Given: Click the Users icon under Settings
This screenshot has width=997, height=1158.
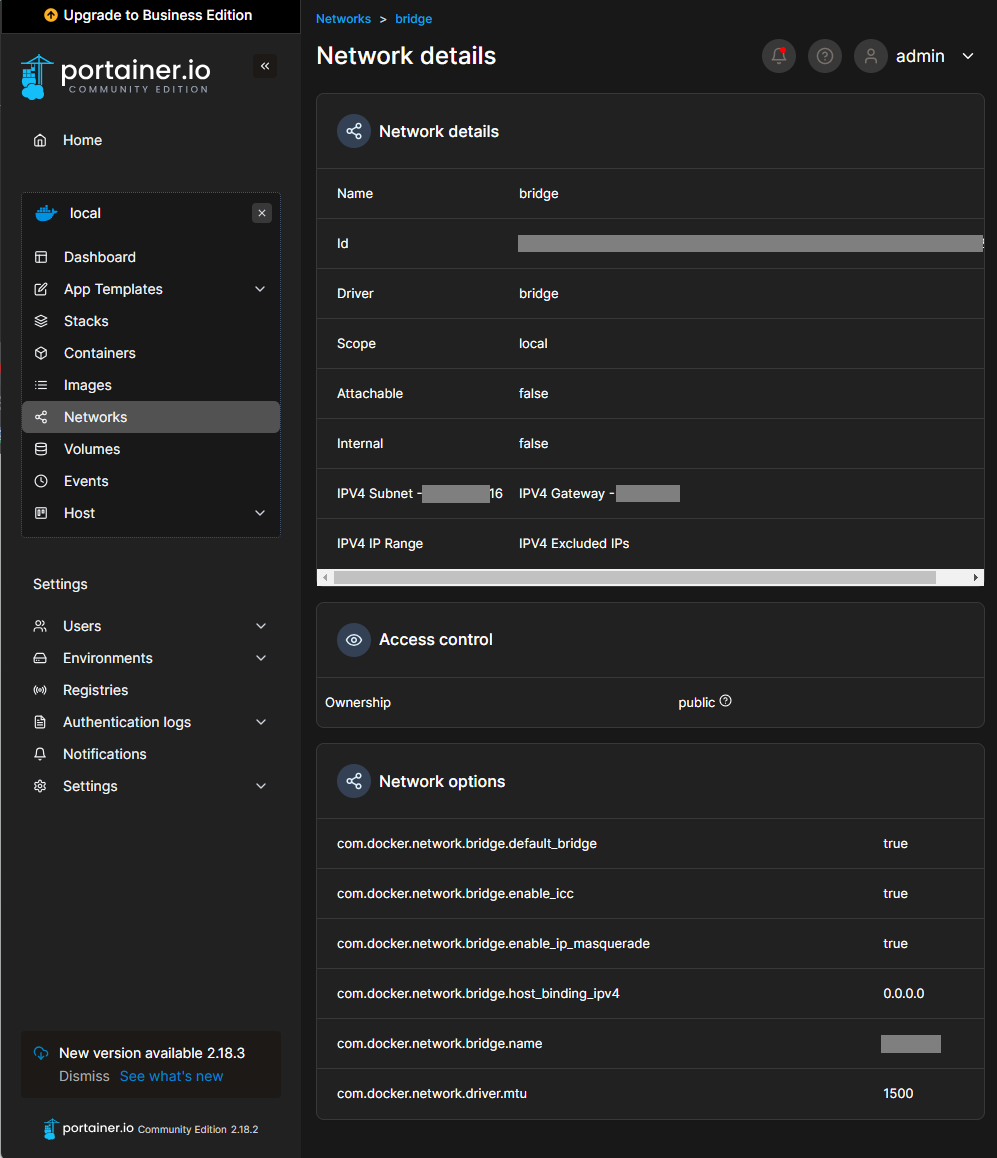Looking at the screenshot, I should tap(41, 626).
